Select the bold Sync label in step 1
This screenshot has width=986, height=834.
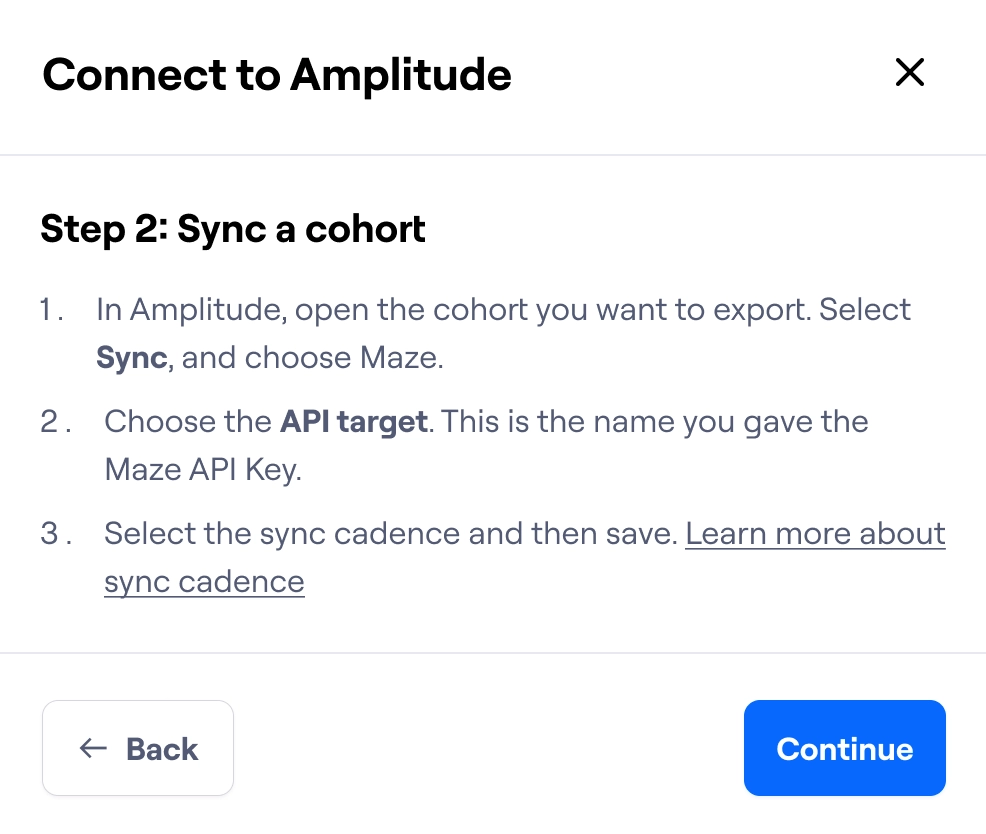[x=130, y=357]
